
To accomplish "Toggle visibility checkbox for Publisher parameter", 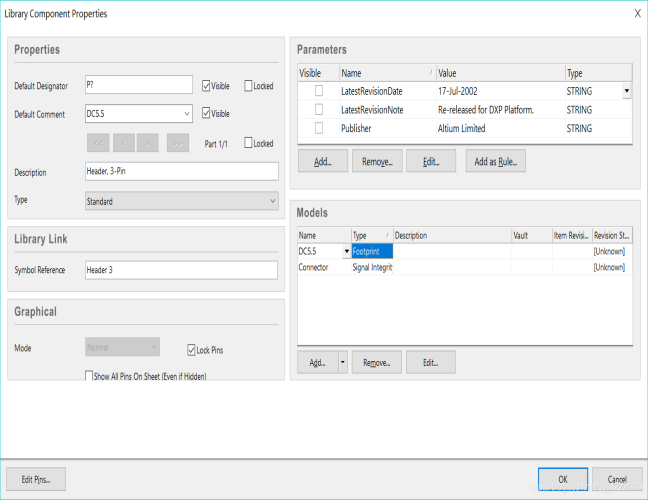I will 319,128.
